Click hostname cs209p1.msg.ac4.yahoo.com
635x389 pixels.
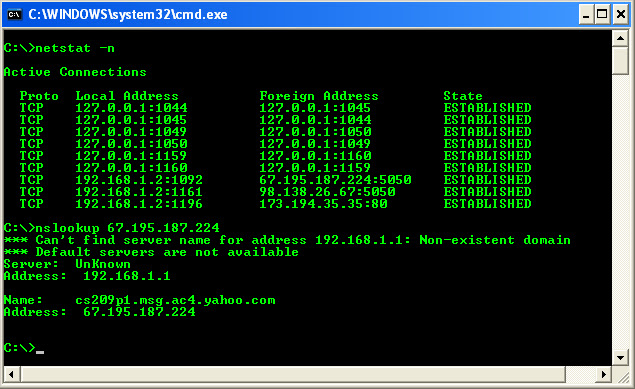(175, 300)
